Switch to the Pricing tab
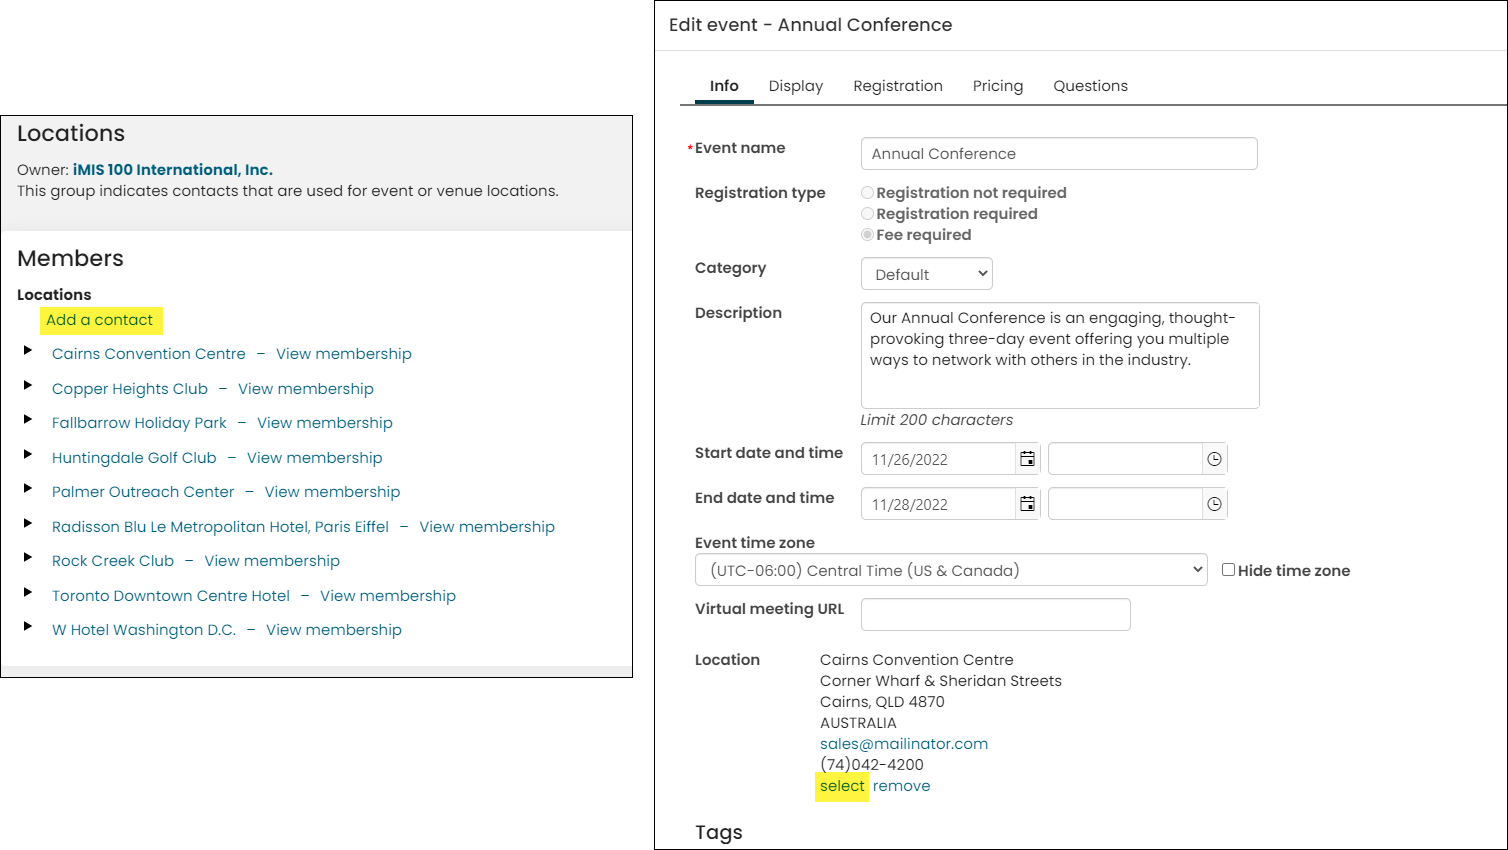The image size is (1508, 850). point(998,86)
